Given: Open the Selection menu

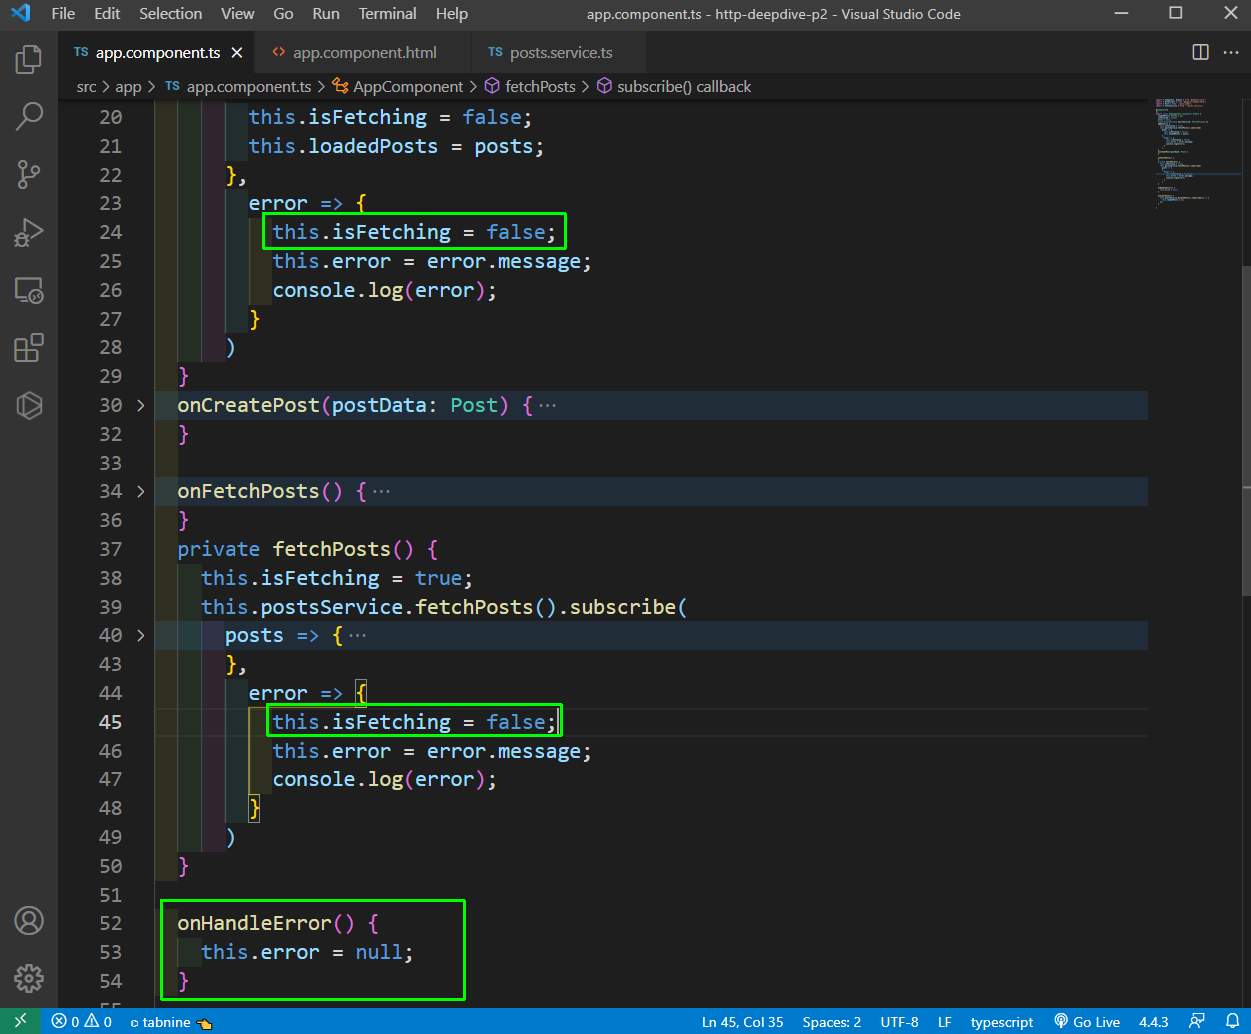Looking at the screenshot, I should click(170, 14).
